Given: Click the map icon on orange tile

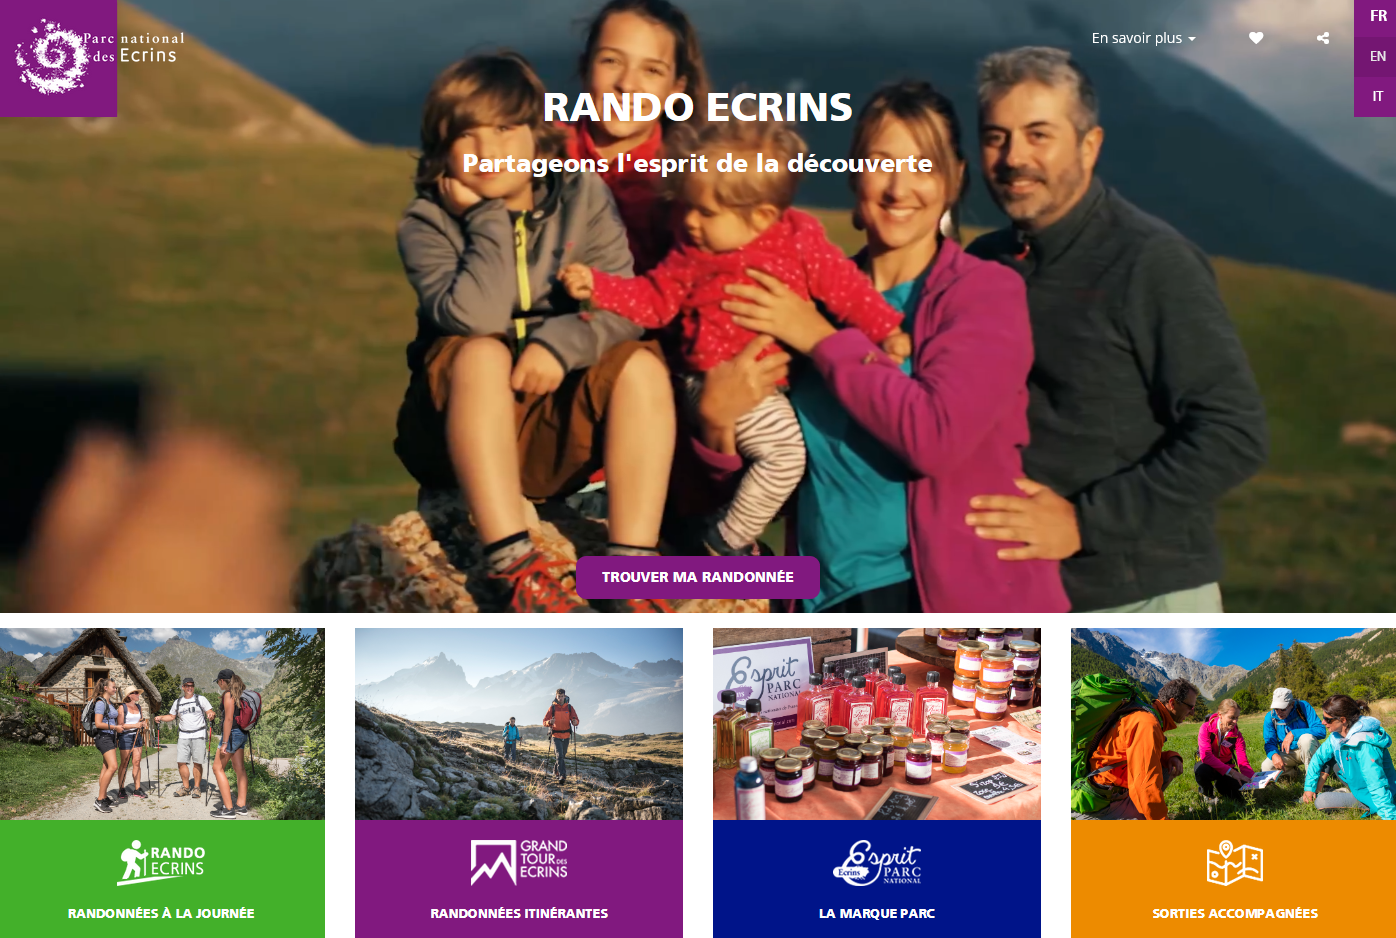Looking at the screenshot, I should click(x=1235, y=862).
